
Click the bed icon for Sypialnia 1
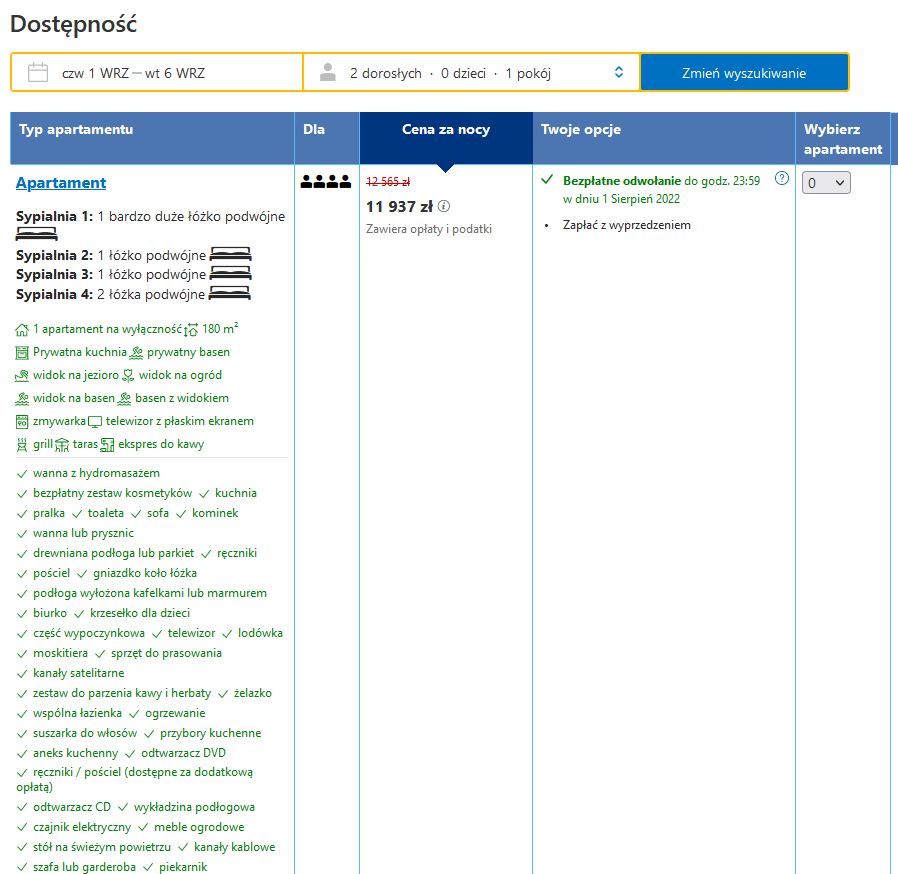(x=37, y=234)
